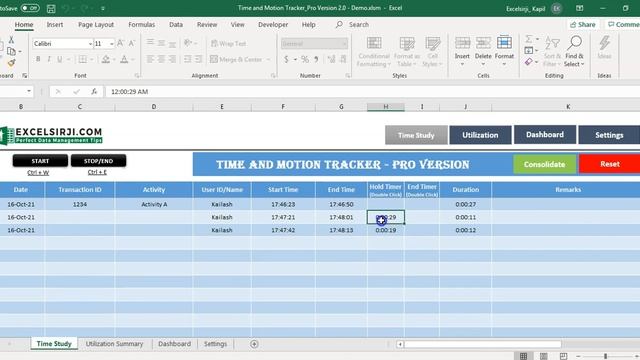
Task: Click Increase Font Size icon
Action: tap(120, 43)
